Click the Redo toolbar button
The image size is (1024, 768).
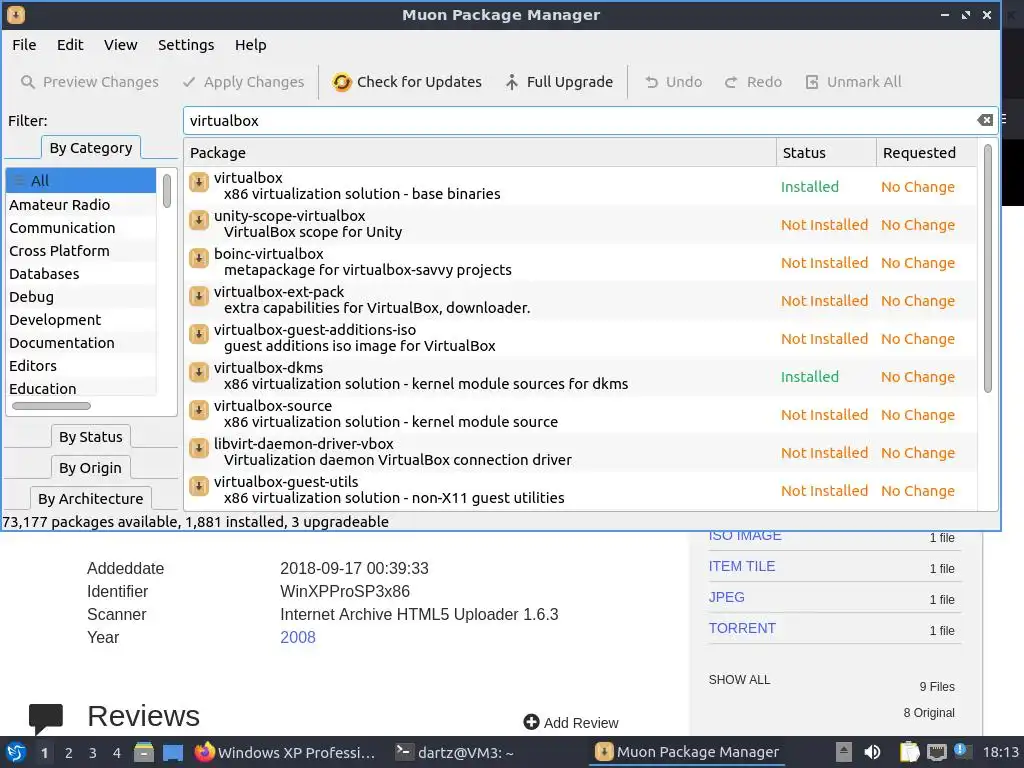pyautogui.click(x=753, y=82)
